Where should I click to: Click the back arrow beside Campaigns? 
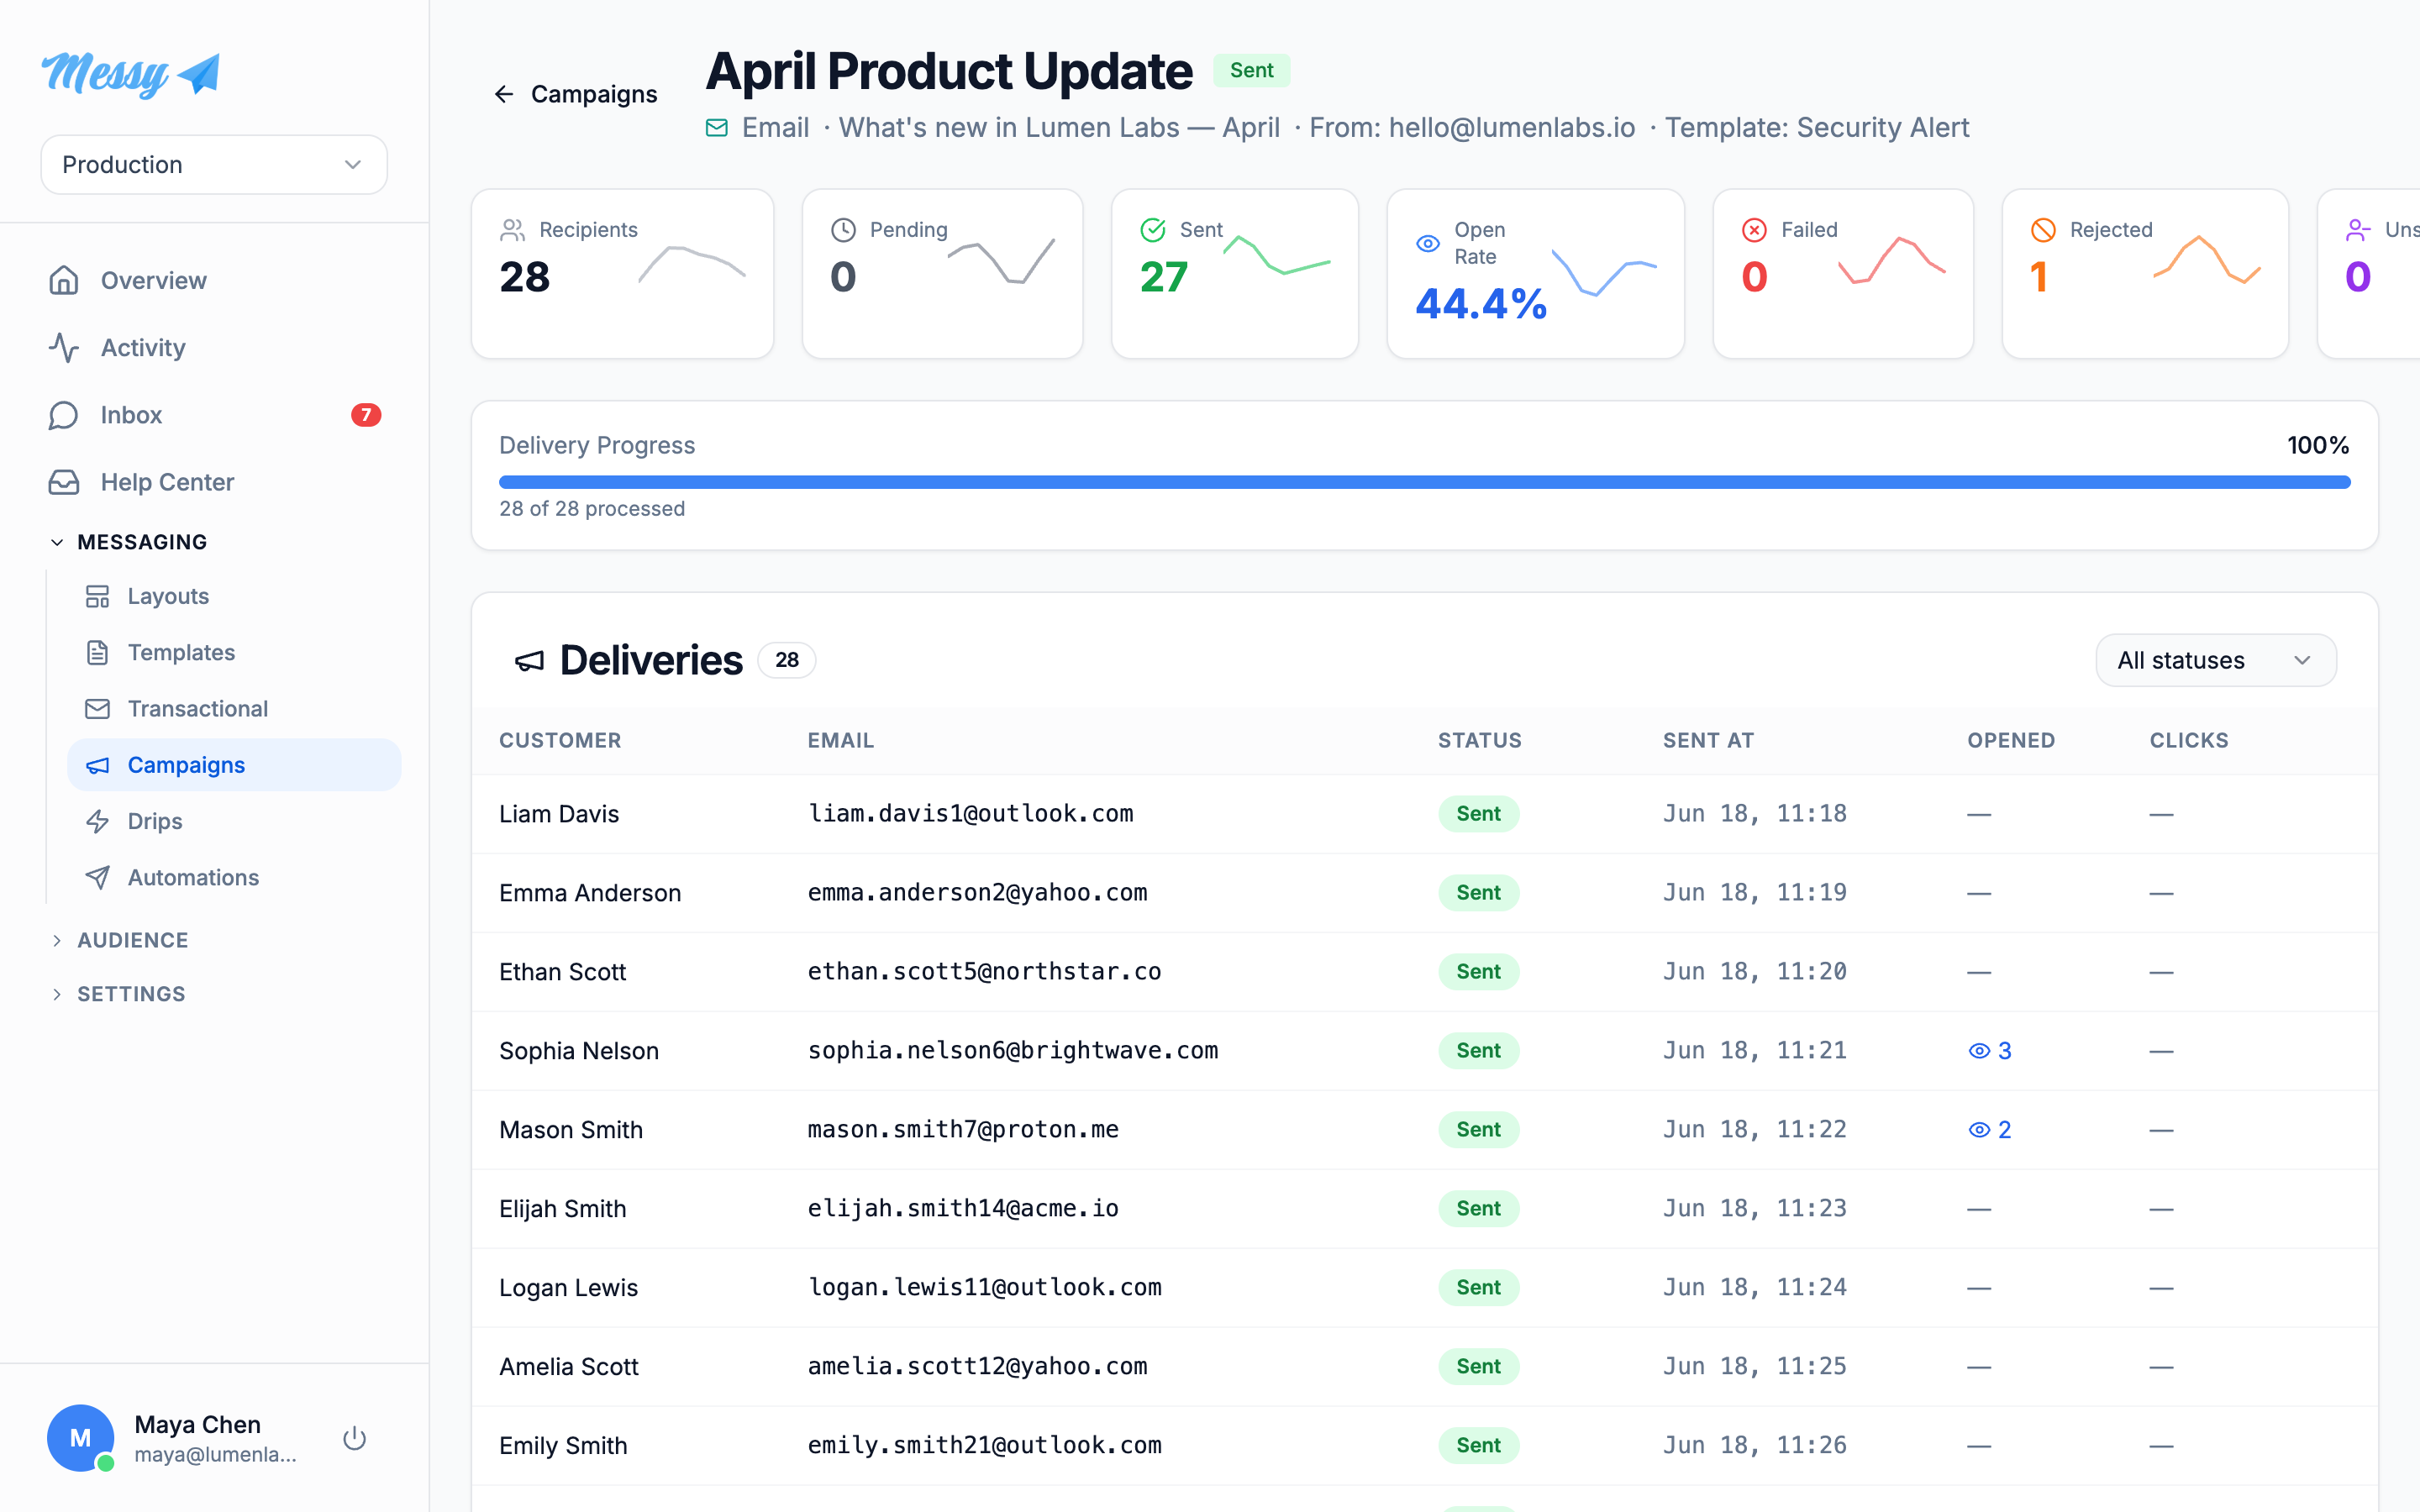pyautogui.click(x=504, y=94)
